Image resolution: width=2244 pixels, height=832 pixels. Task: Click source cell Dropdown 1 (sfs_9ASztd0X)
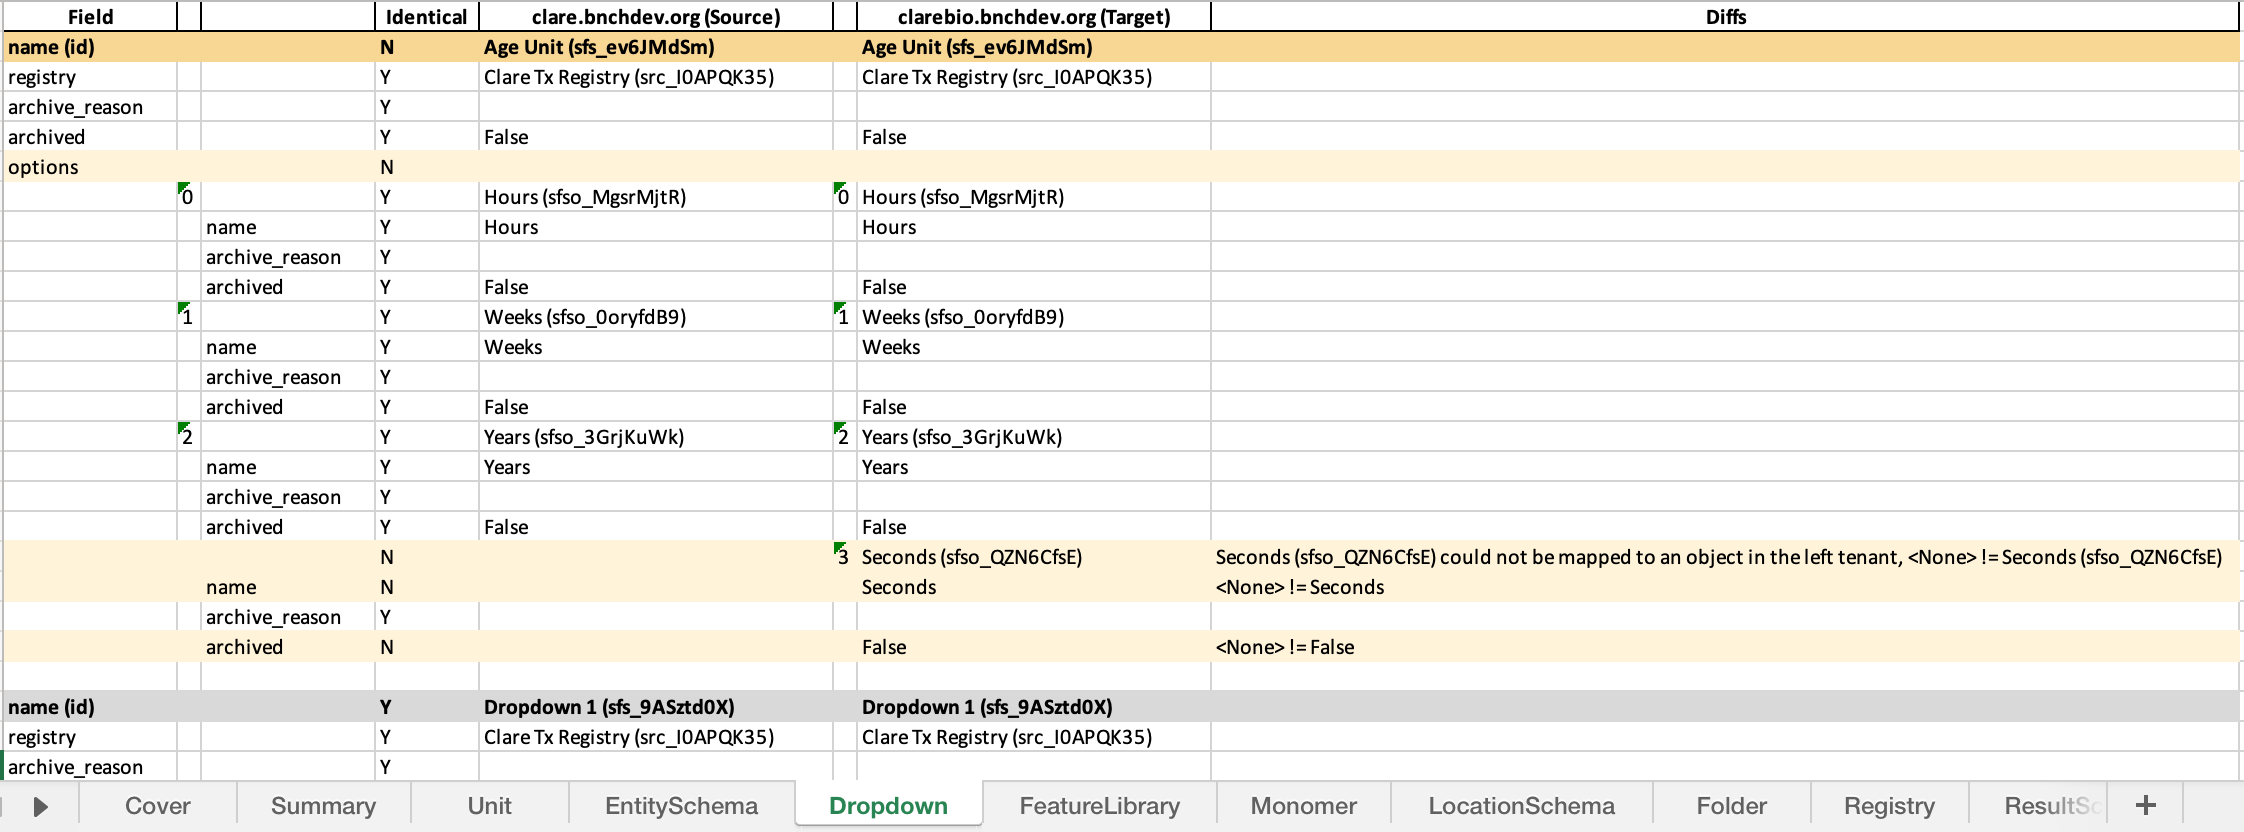pos(655,707)
